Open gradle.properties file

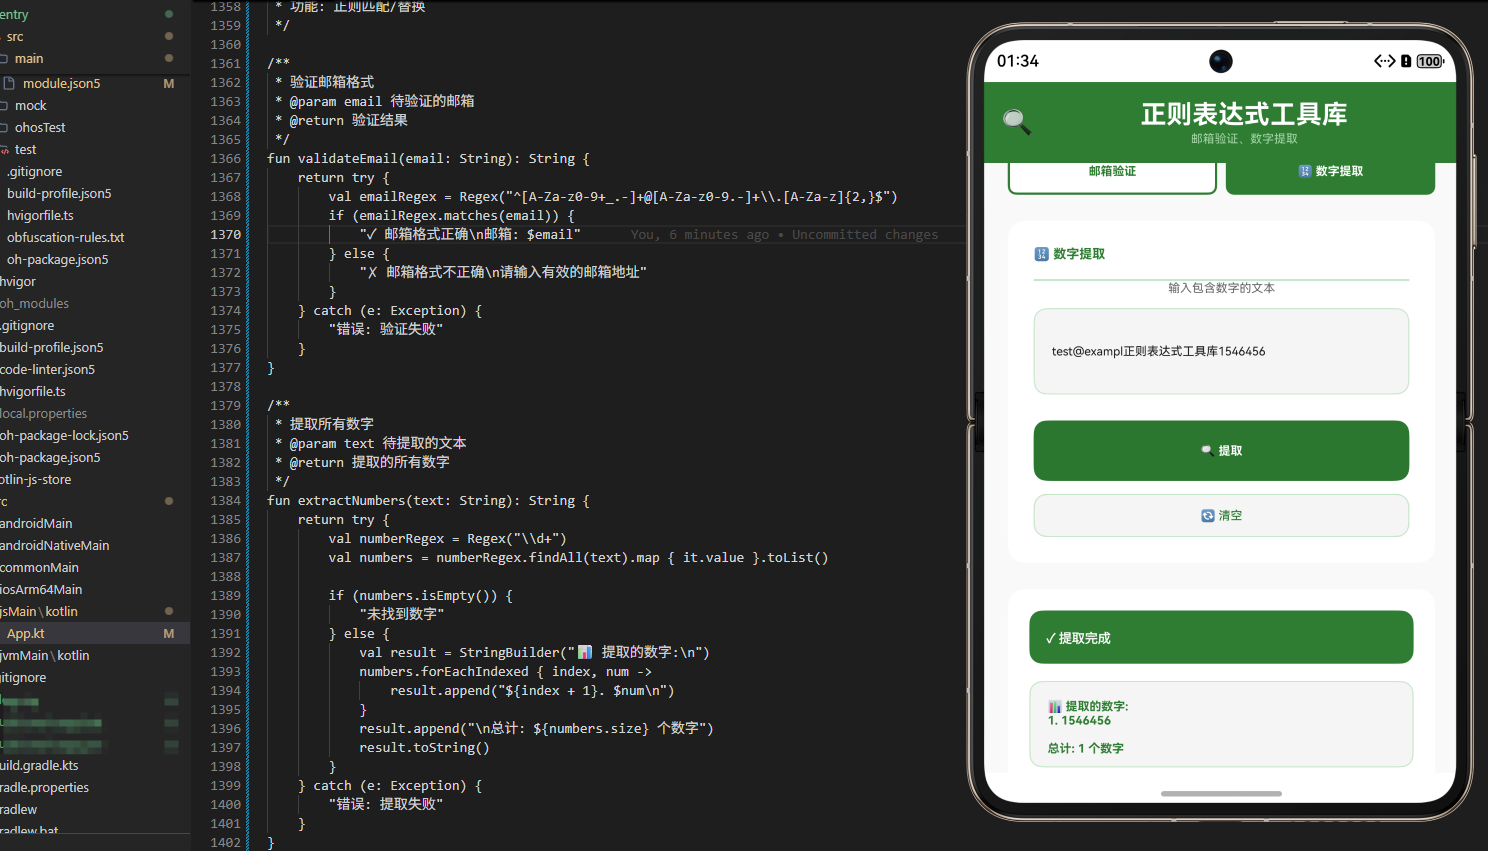pyautogui.click(x=44, y=787)
